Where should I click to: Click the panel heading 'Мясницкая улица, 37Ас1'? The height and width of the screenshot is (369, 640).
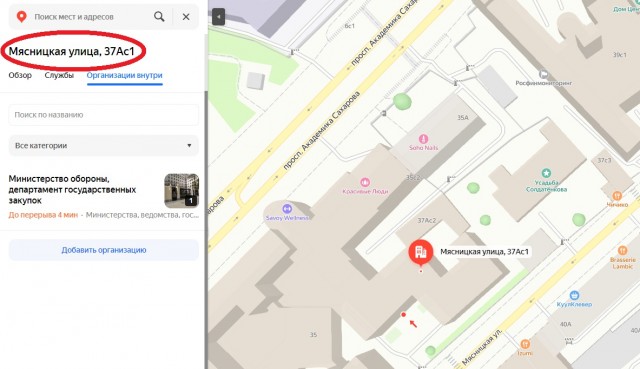(71, 51)
